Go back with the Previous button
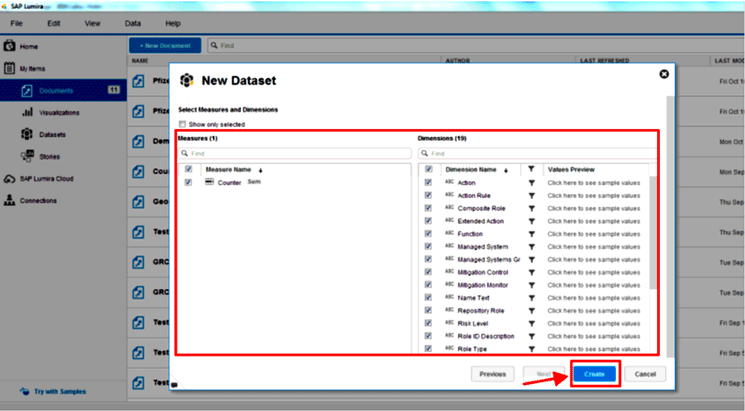This screenshot has width=745, height=411. pos(492,374)
